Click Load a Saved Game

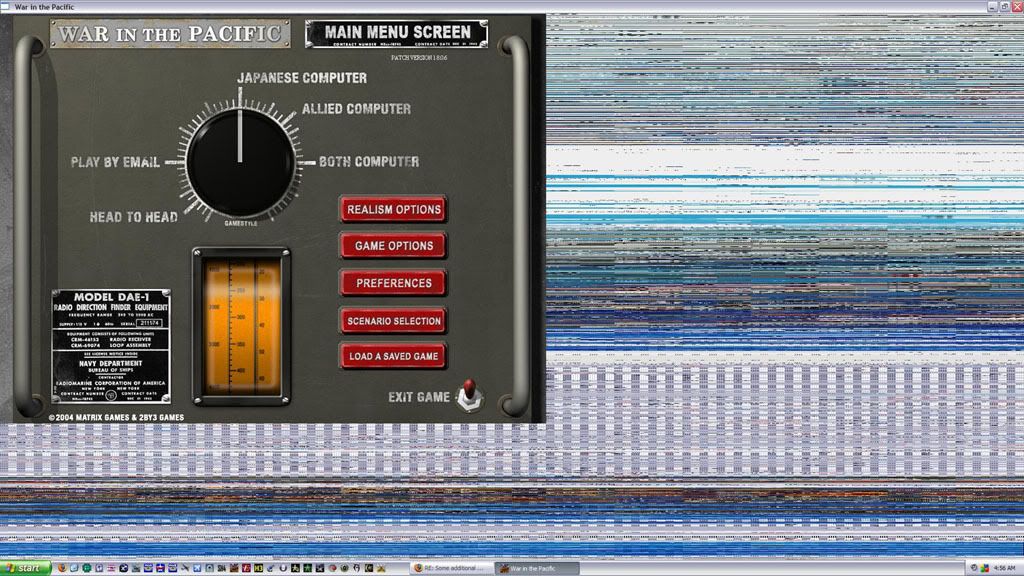pos(394,356)
